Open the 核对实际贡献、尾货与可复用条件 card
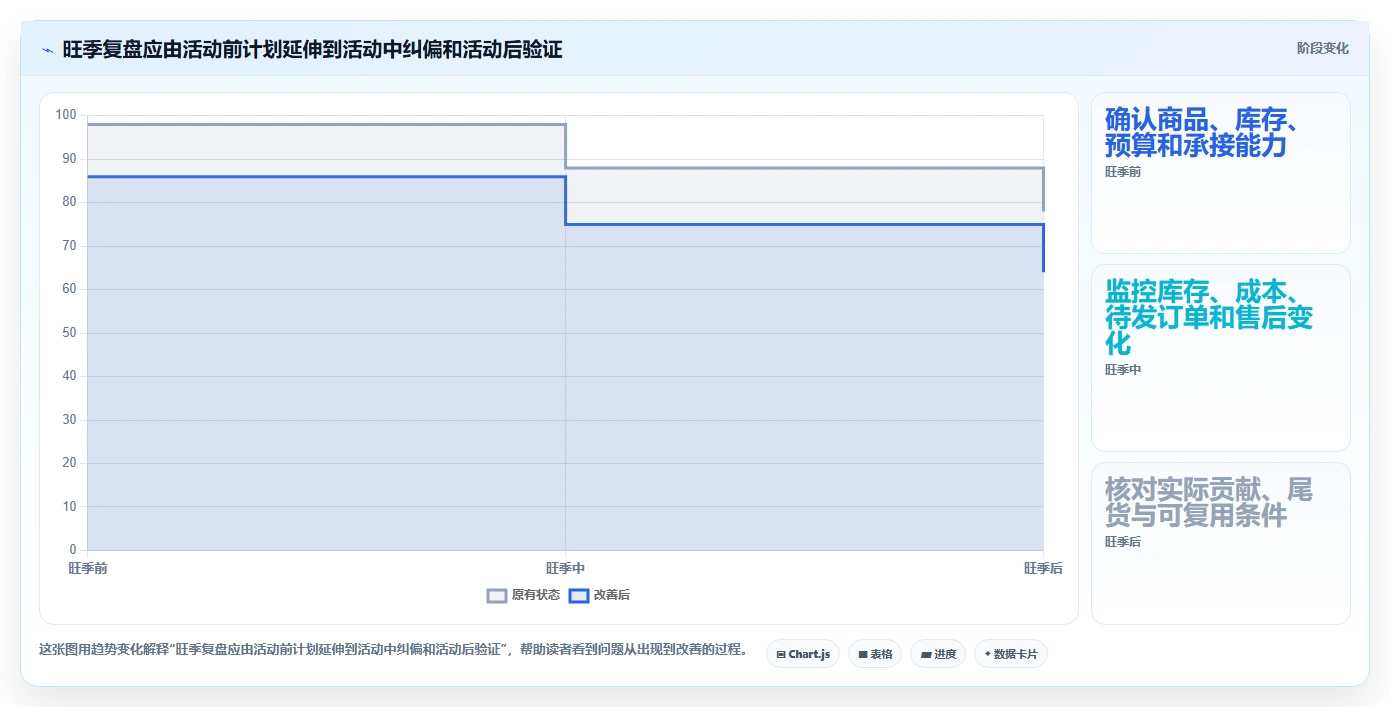1390x707 pixels. (x=1220, y=543)
